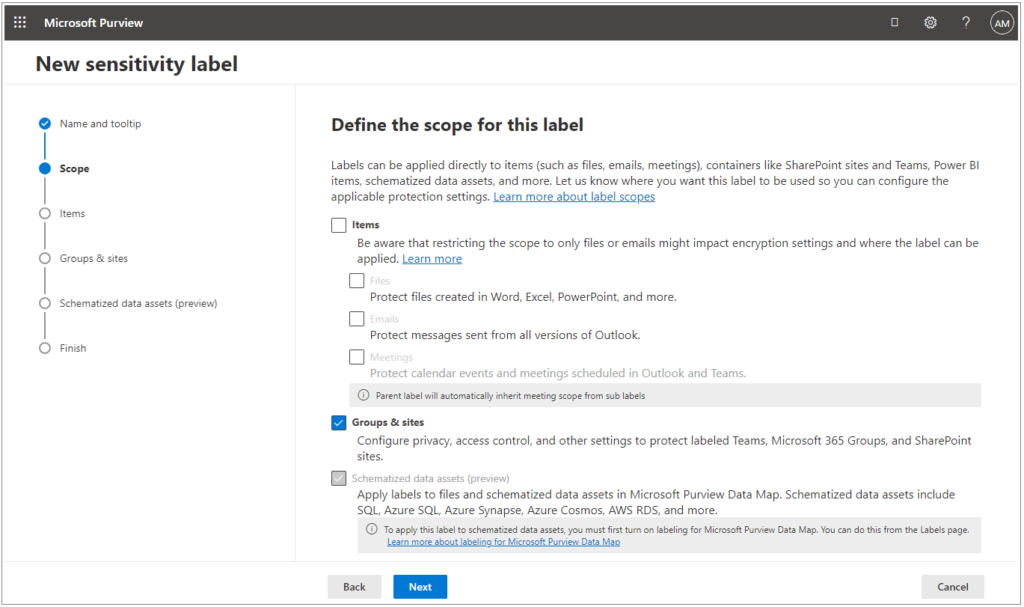
Task: Toggle Schematized data assets (preview) checkbox
Action: click(338, 478)
